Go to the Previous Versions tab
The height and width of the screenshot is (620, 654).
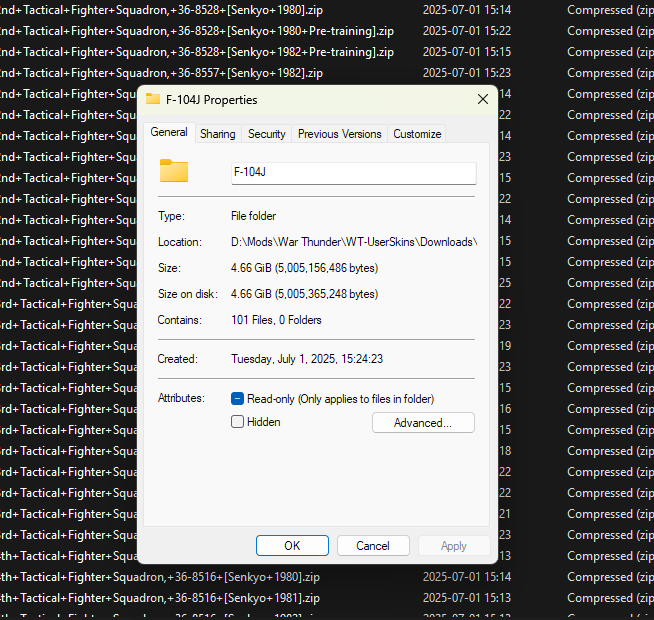pos(340,134)
